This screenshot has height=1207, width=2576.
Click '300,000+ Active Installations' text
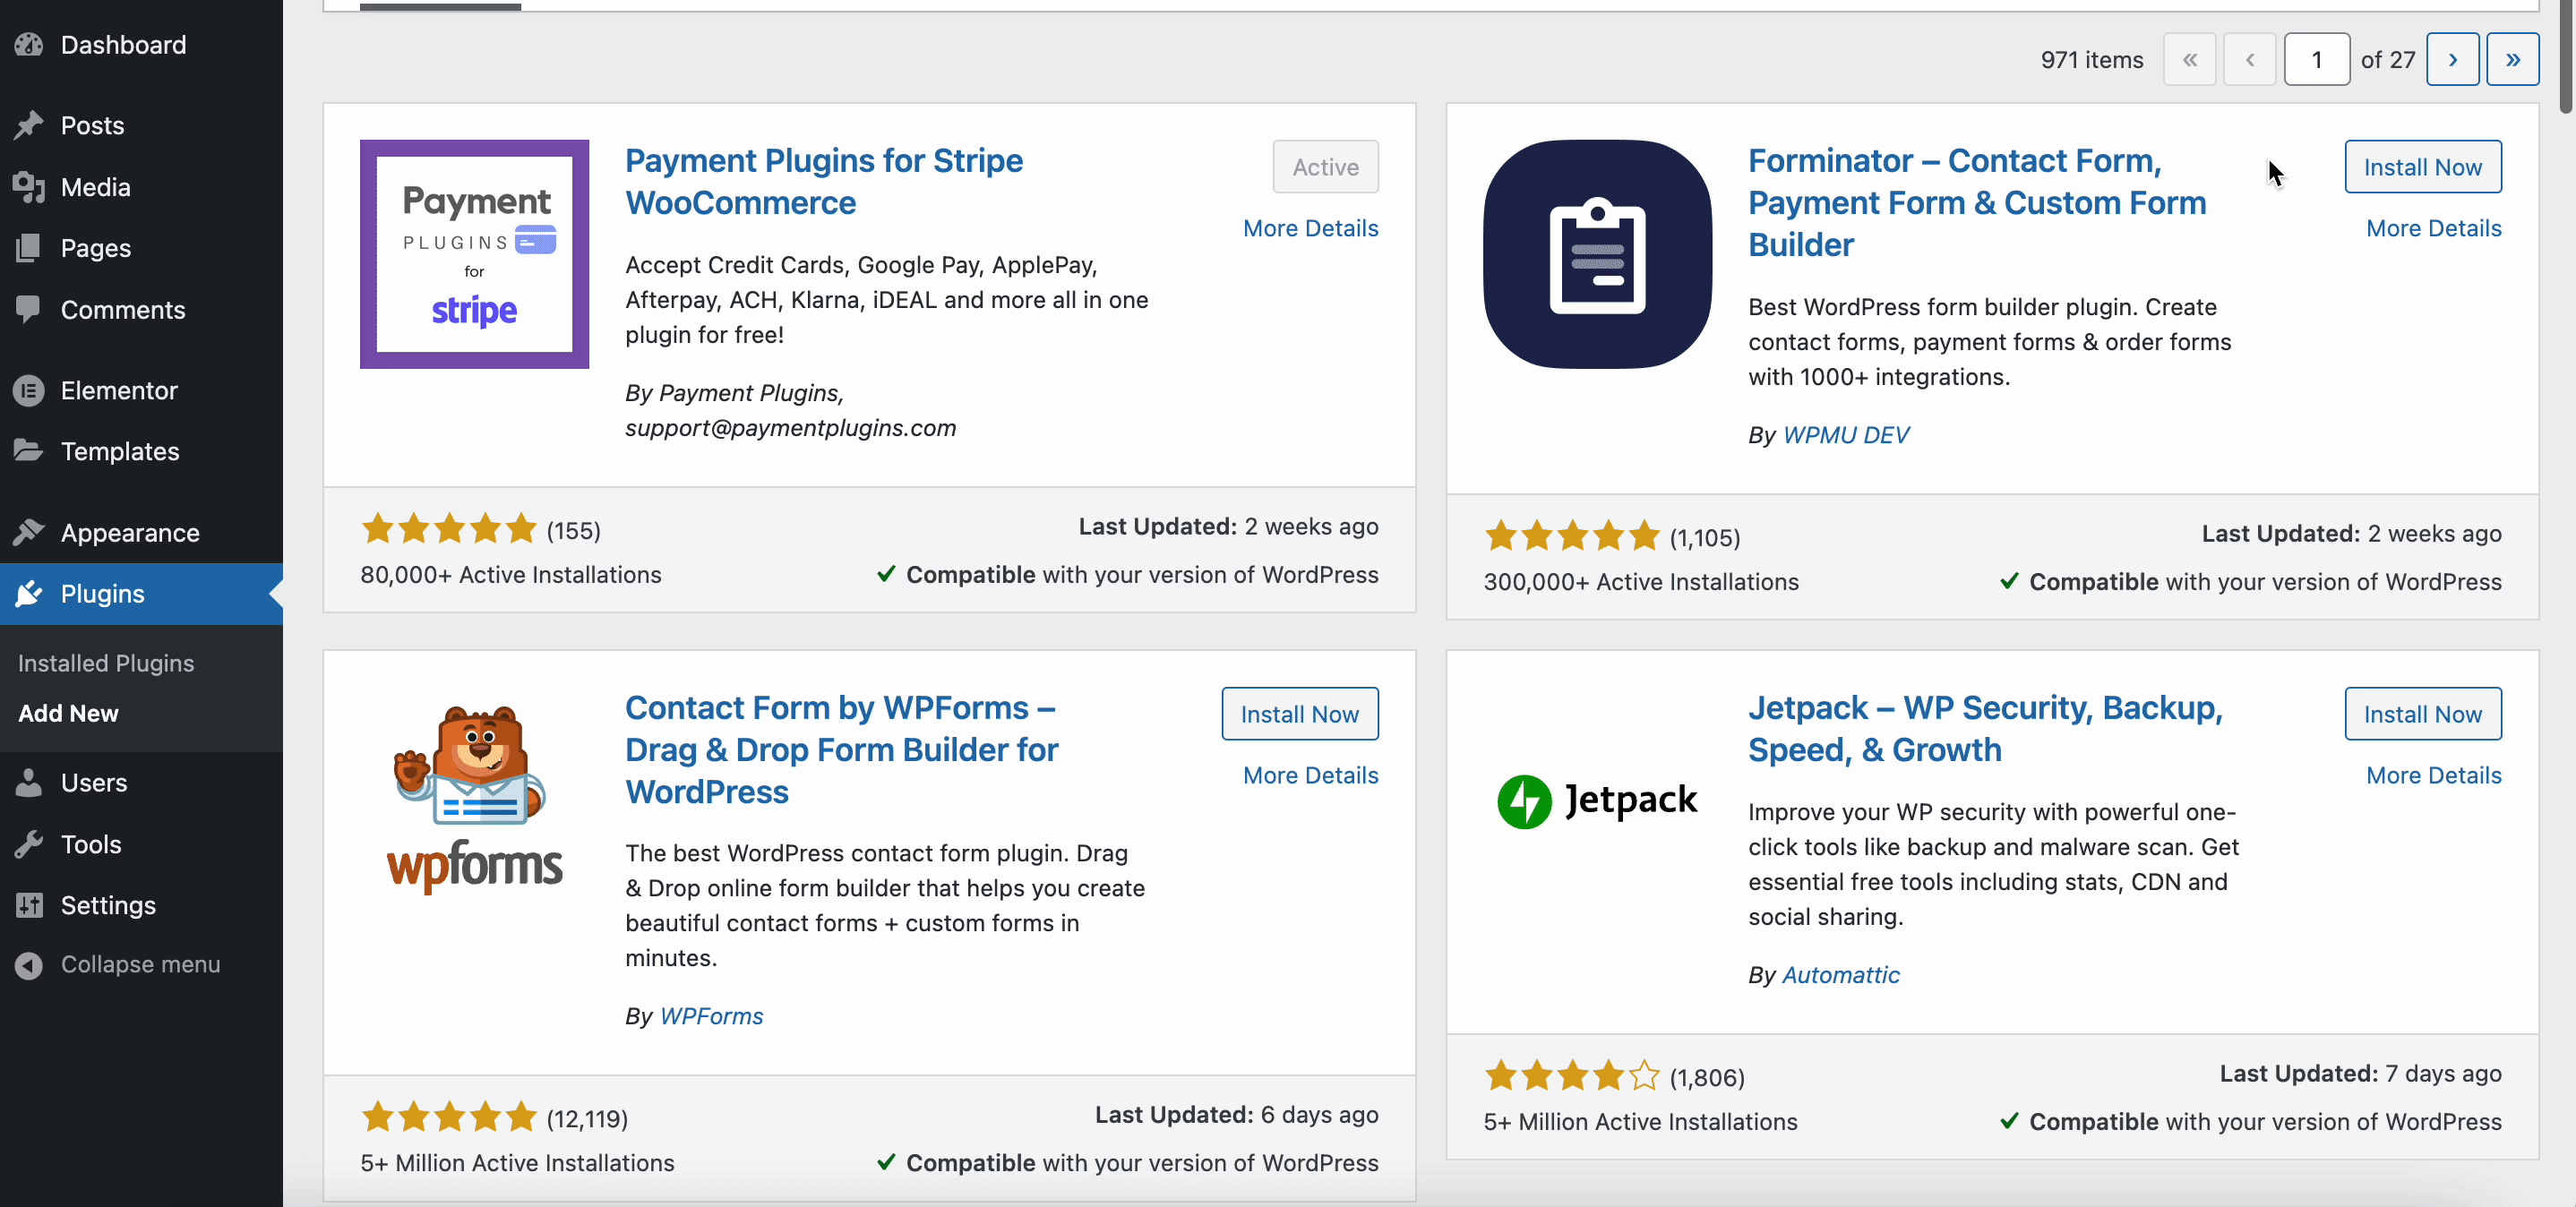click(1640, 582)
